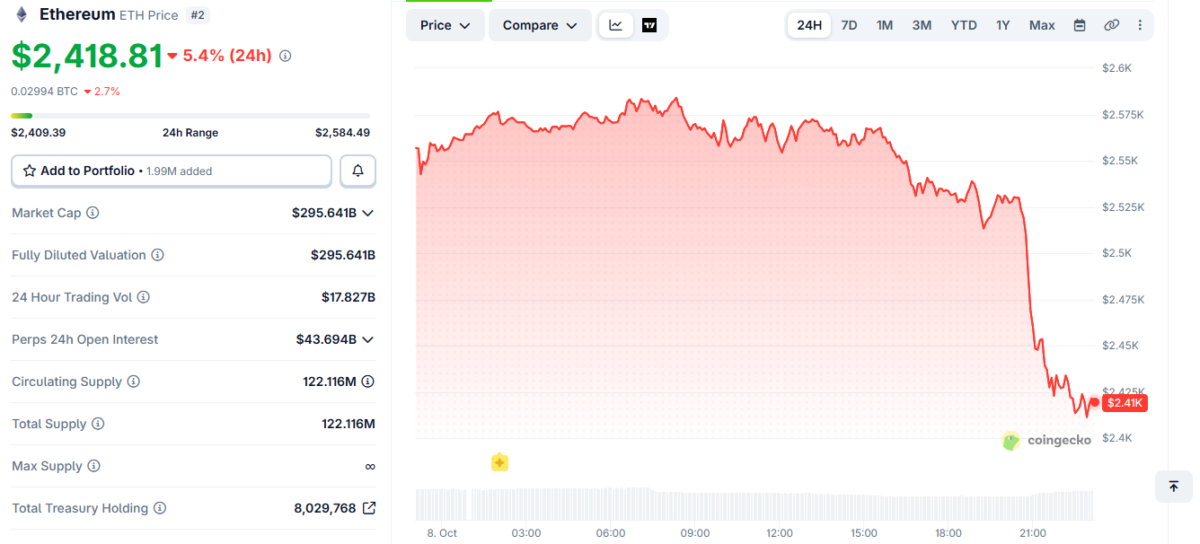
Task: Click the $2,418.81 price text
Action: point(87,56)
